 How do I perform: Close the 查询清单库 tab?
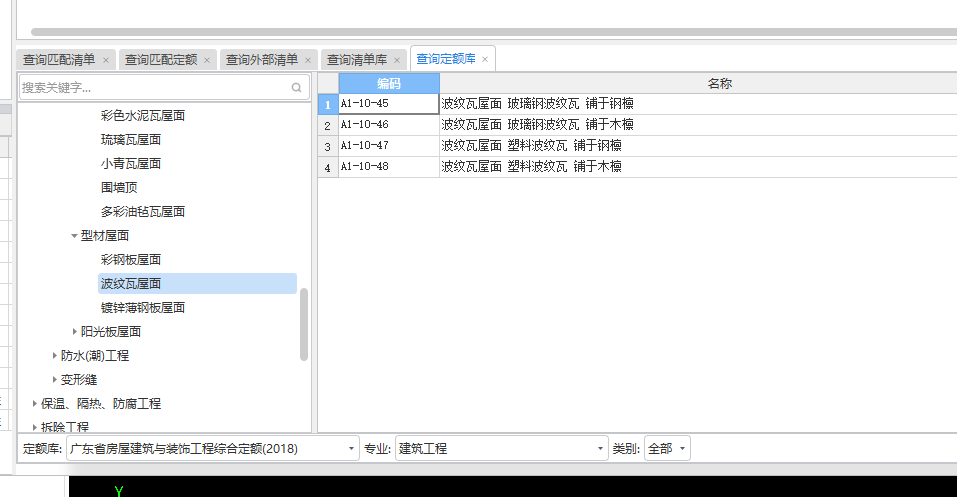[397, 60]
